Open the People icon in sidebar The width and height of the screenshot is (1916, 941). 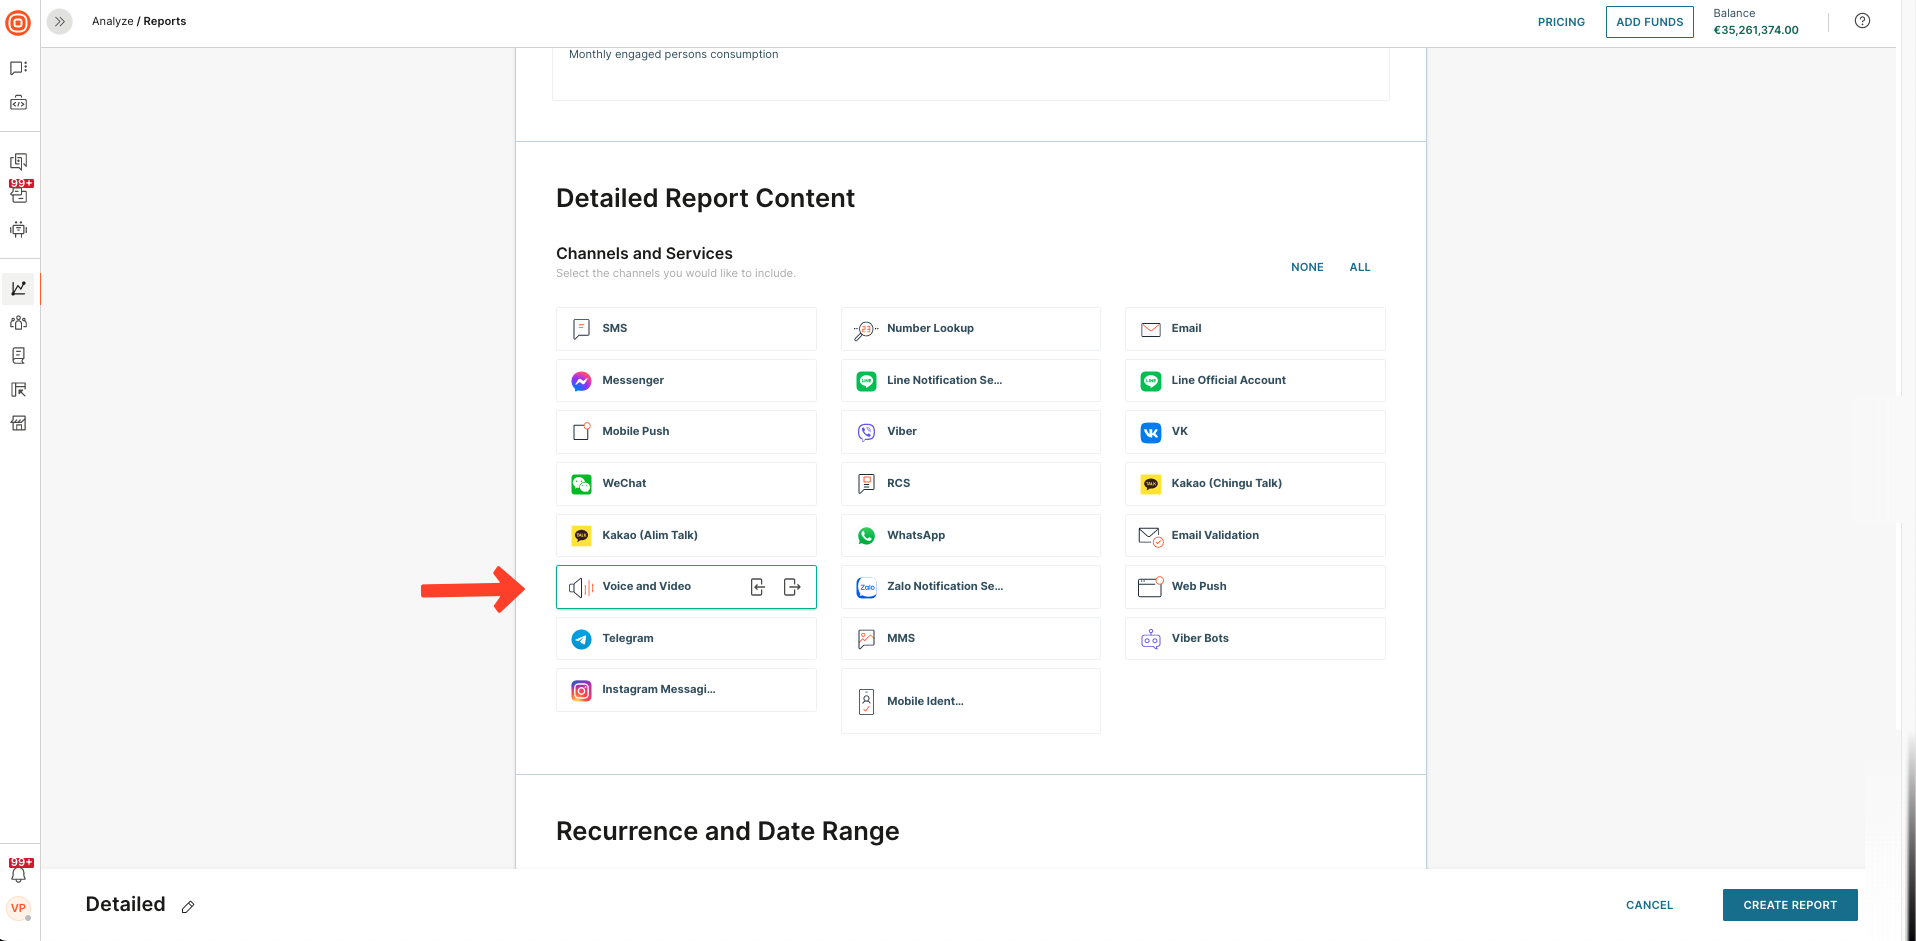click(x=19, y=323)
